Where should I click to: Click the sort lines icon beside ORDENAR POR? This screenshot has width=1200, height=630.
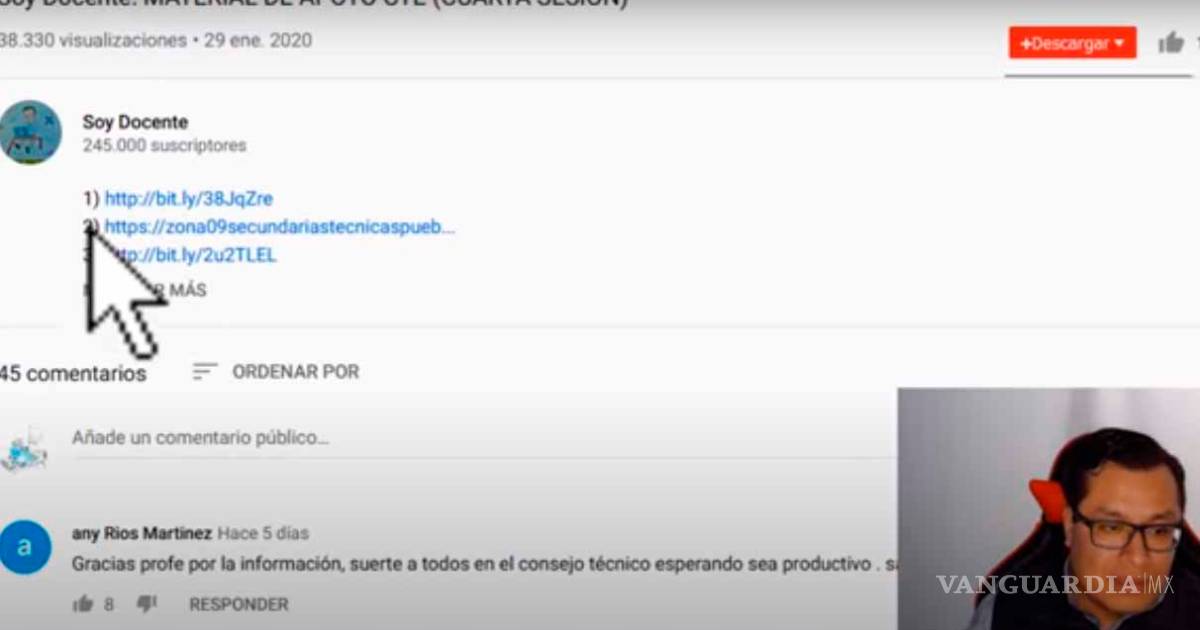click(205, 372)
